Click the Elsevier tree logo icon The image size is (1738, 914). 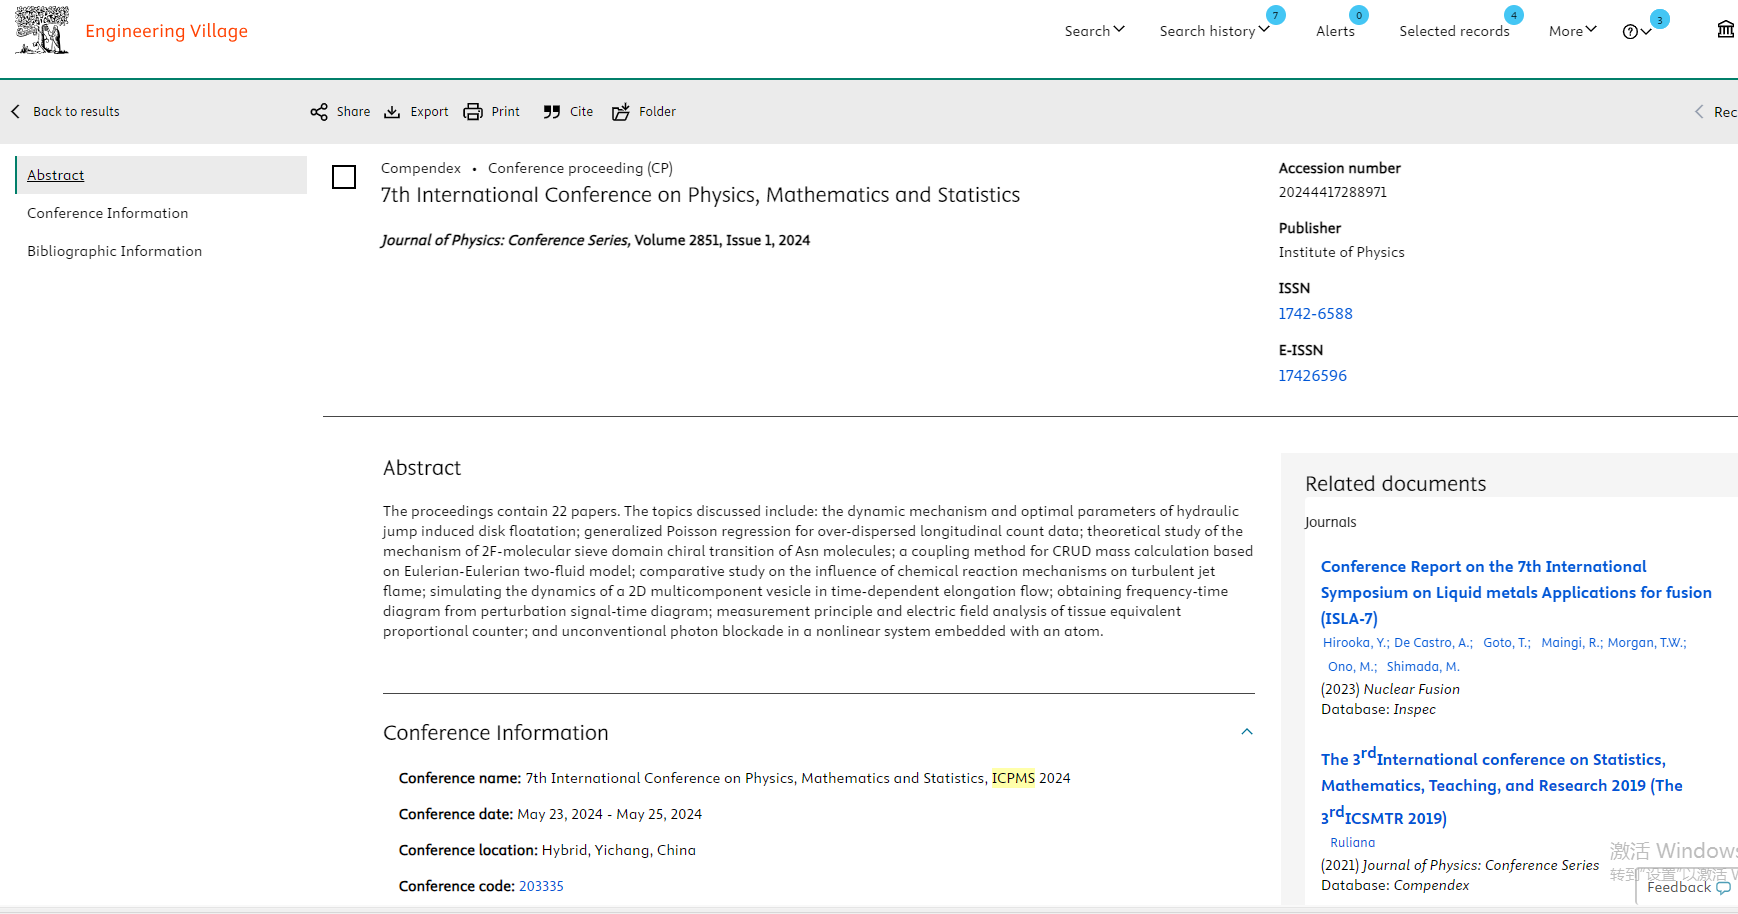[x=42, y=30]
